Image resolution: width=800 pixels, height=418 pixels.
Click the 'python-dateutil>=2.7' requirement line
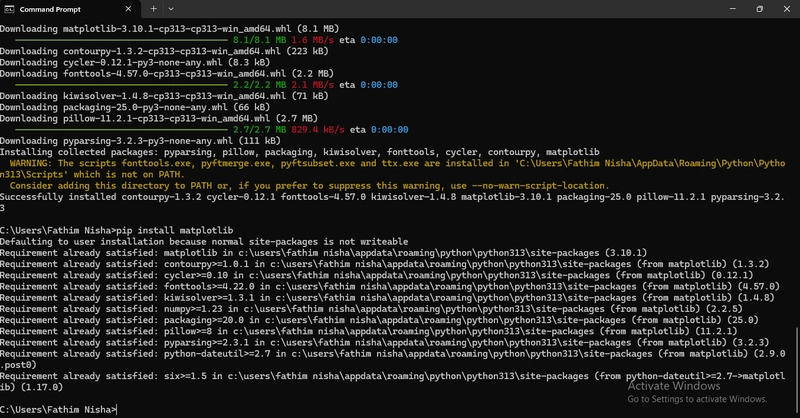pyautogui.click(x=393, y=360)
